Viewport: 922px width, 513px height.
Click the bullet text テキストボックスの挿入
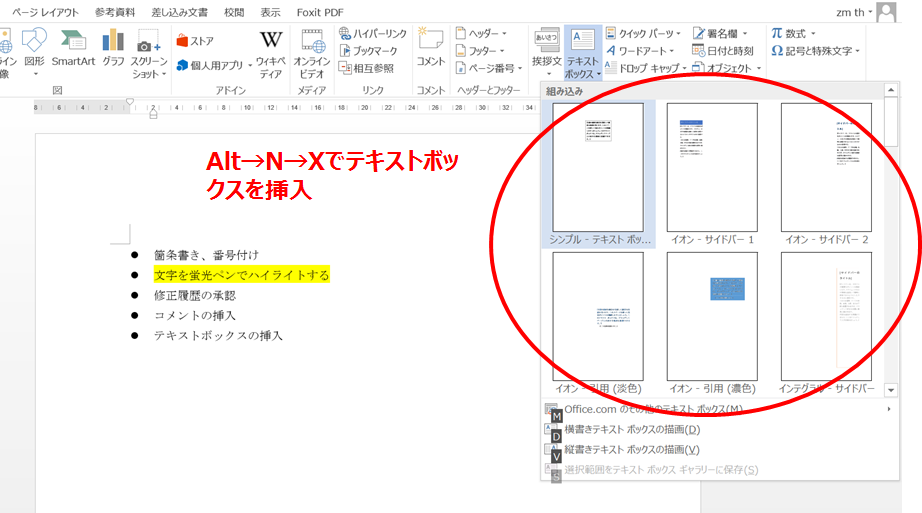pos(218,335)
